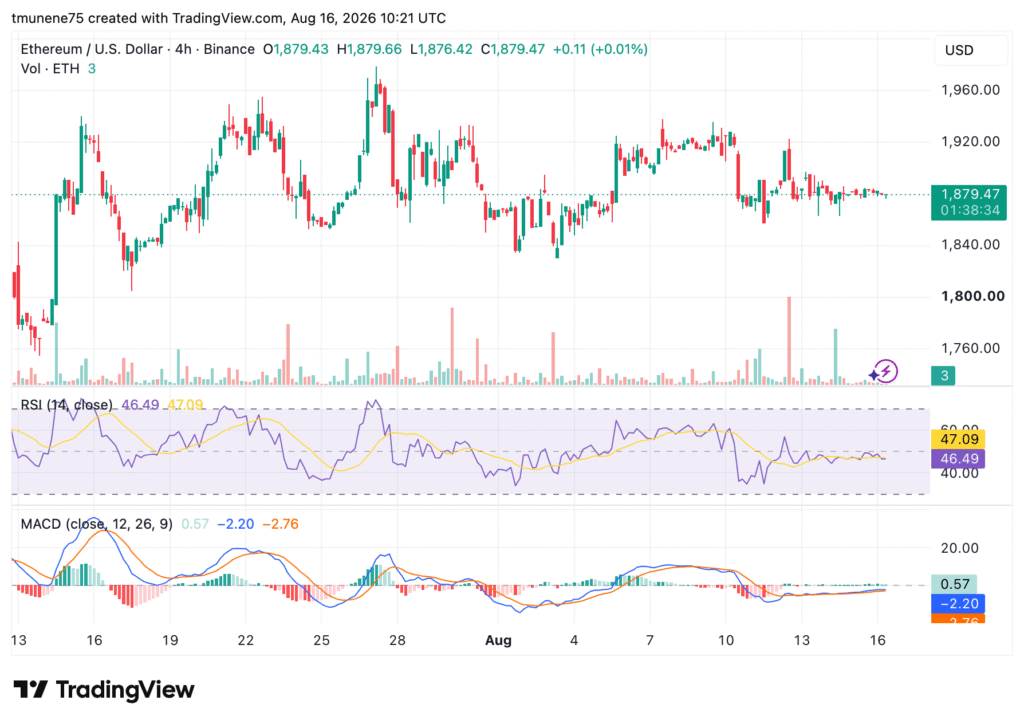Click the high price value H1,879.66
Image resolution: width=1024 pixels, height=724 pixels.
(x=369, y=49)
